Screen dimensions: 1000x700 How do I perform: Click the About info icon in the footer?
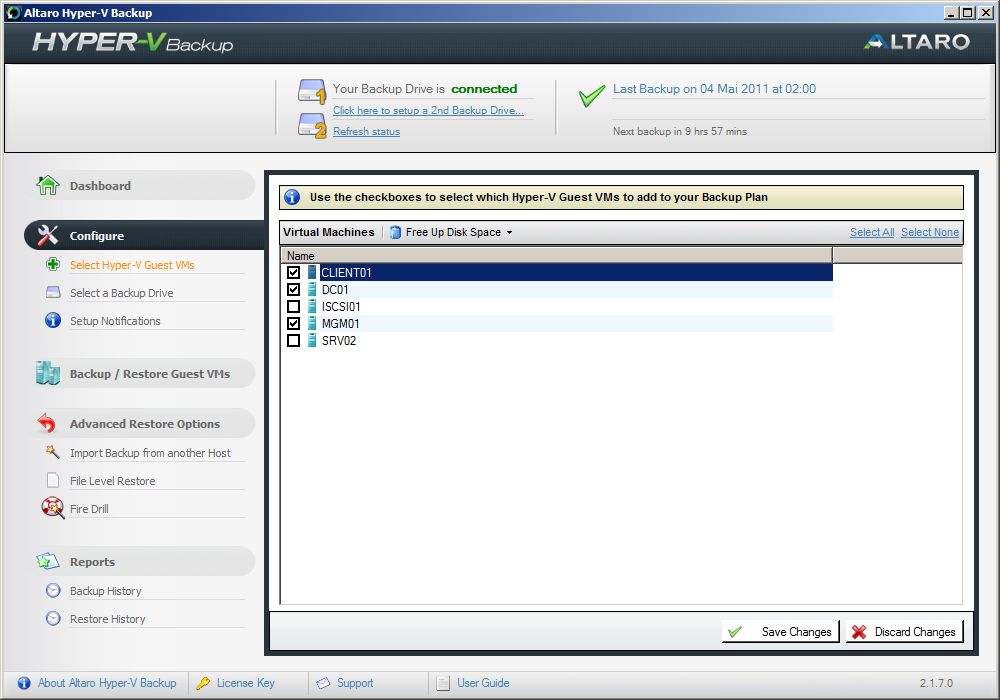[24, 683]
